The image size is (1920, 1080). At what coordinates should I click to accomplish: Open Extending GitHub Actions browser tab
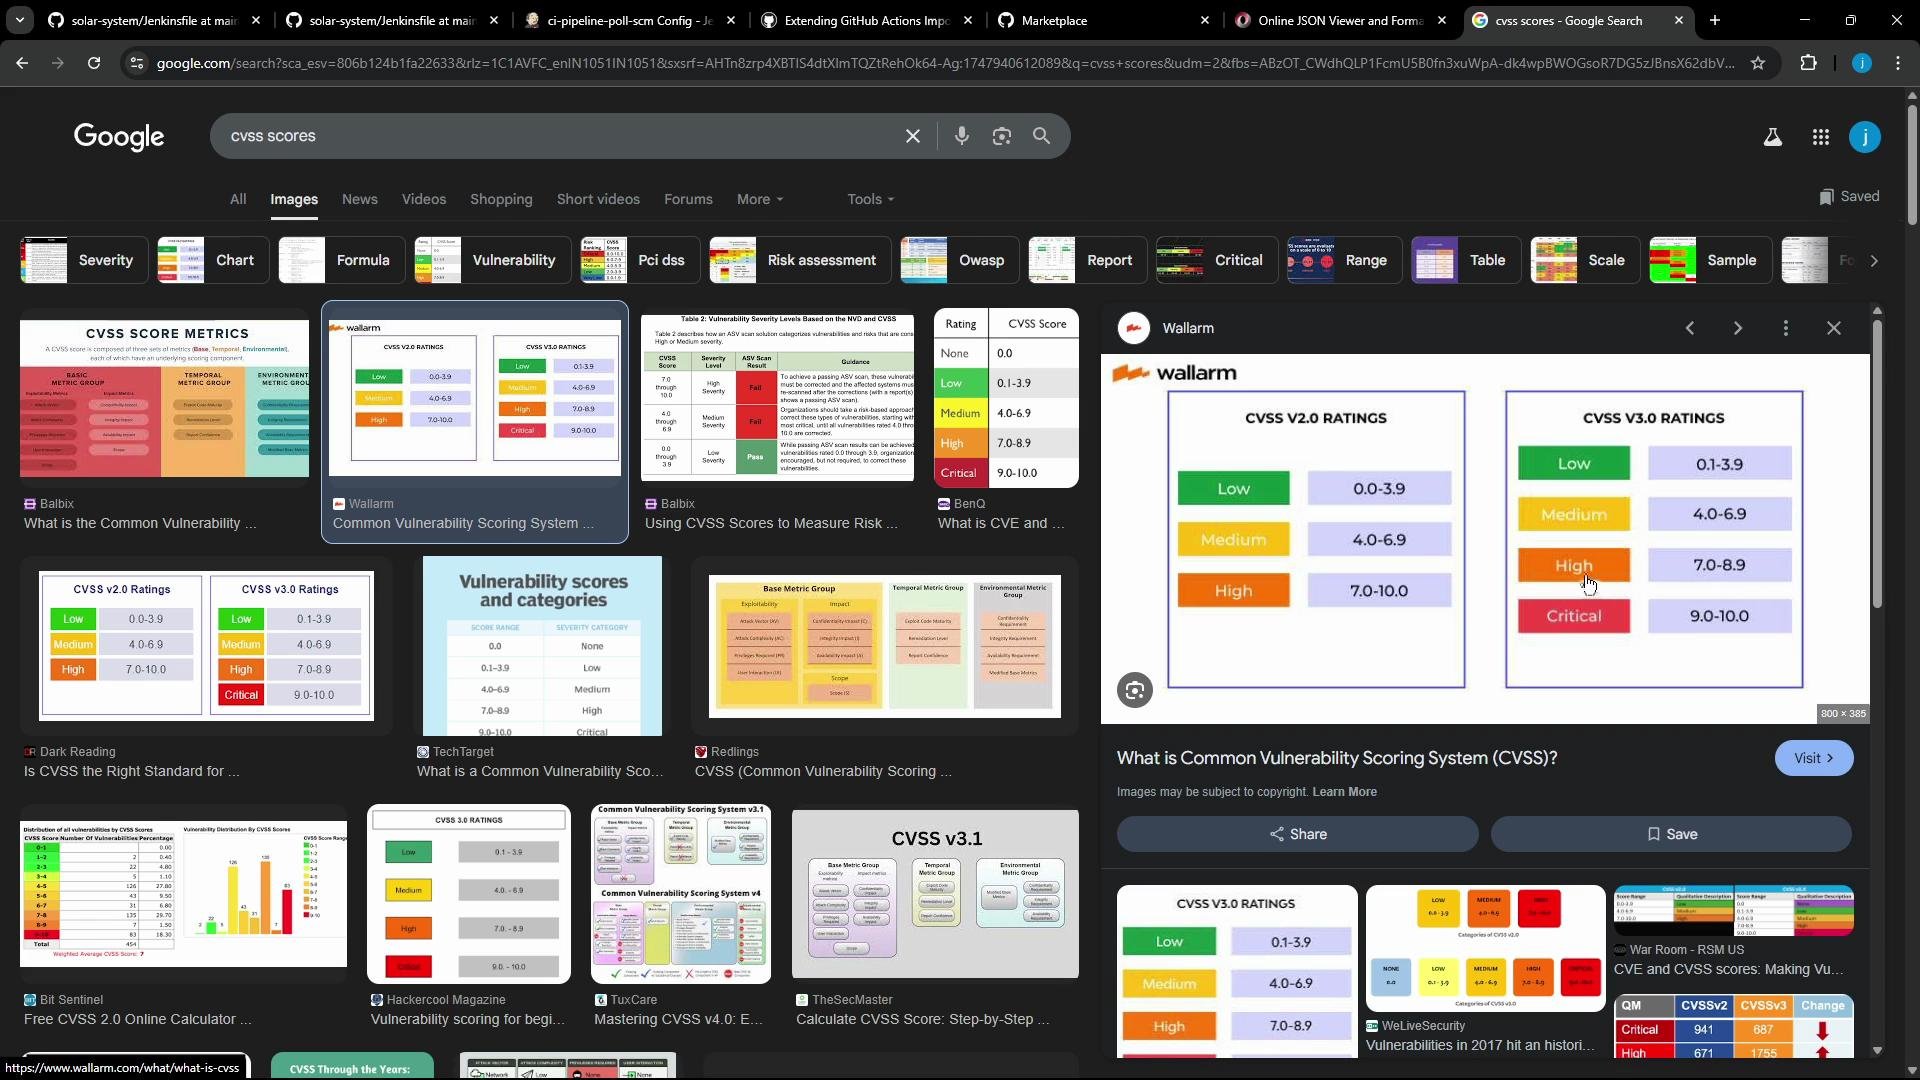[866, 20]
